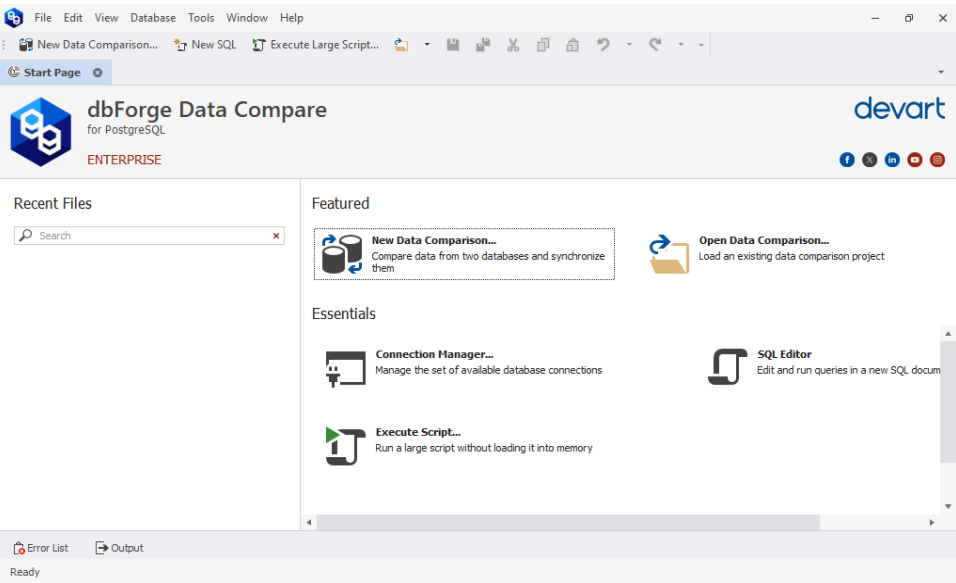Click the 'Connection Manager...' link
This screenshot has height=583, width=956.
pyautogui.click(x=435, y=354)
